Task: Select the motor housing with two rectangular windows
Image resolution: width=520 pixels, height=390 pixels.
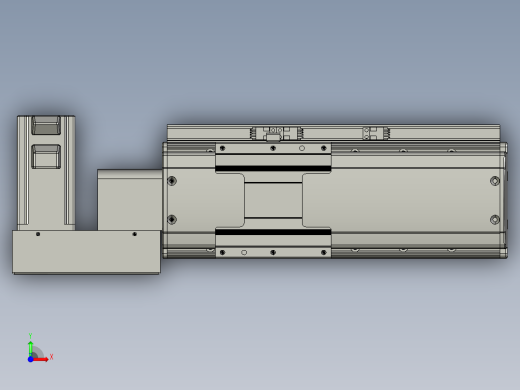Action: coord(46,173)
